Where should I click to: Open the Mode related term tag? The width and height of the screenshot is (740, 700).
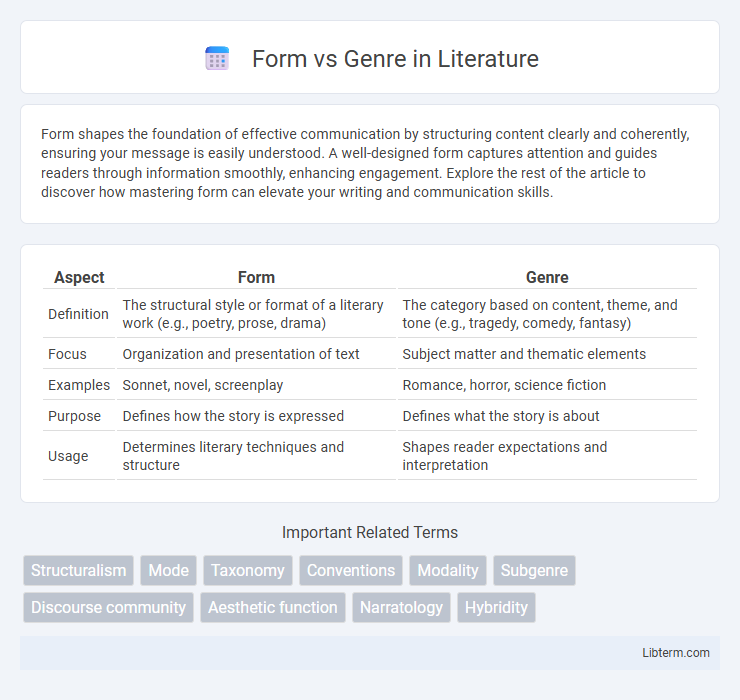[x=168, y=570]
